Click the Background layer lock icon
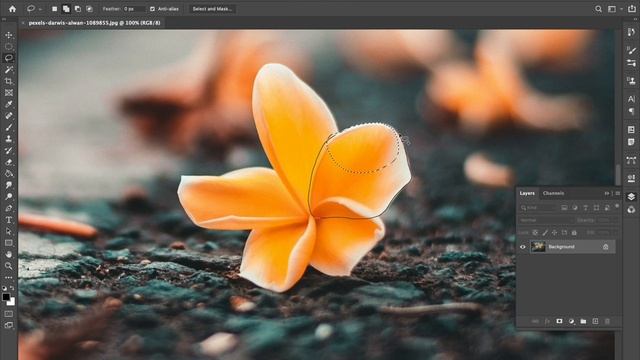Screen dimensions: 640x360 [606, 247]
